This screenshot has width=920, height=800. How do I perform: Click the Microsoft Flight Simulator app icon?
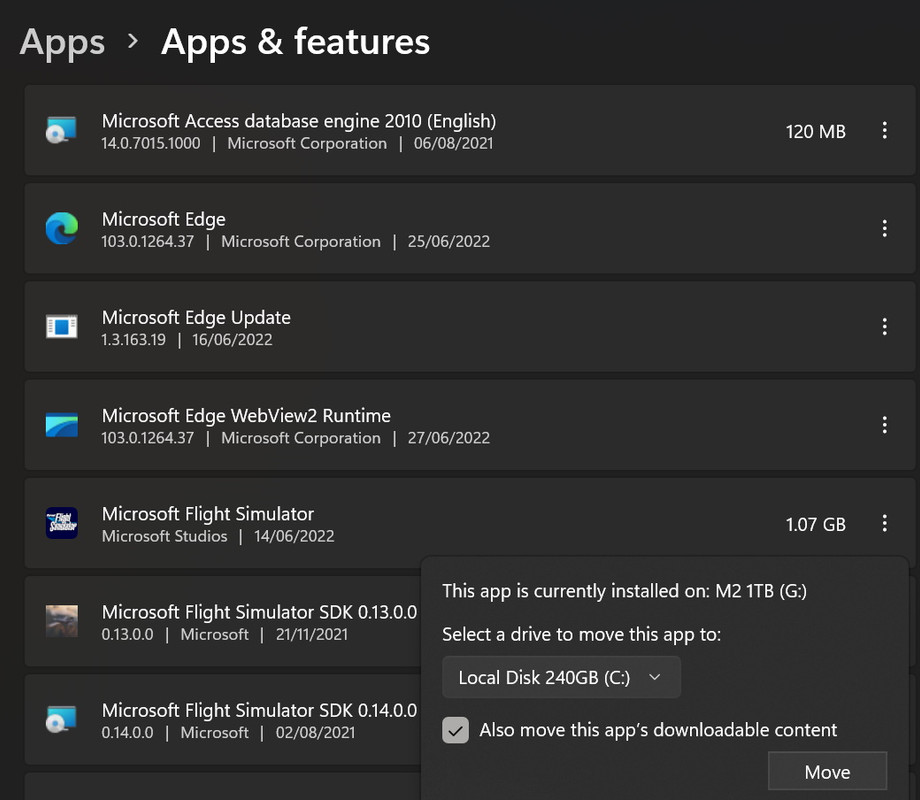[x=62, y=523]
